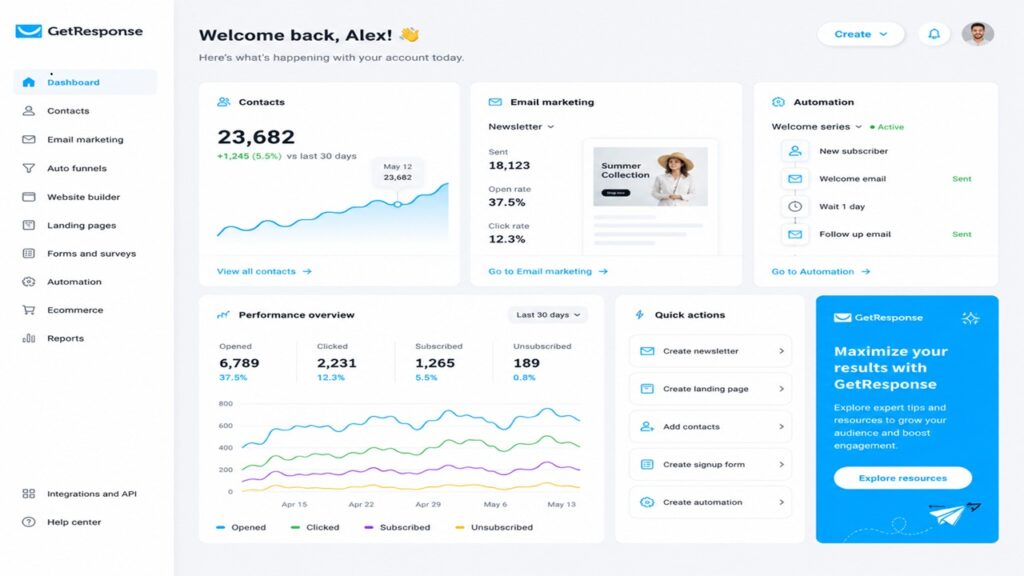The width and height of the screenshot is (1024, 576).
Task: Click the Welcome email step envelope icon
Action: [795, 179]
